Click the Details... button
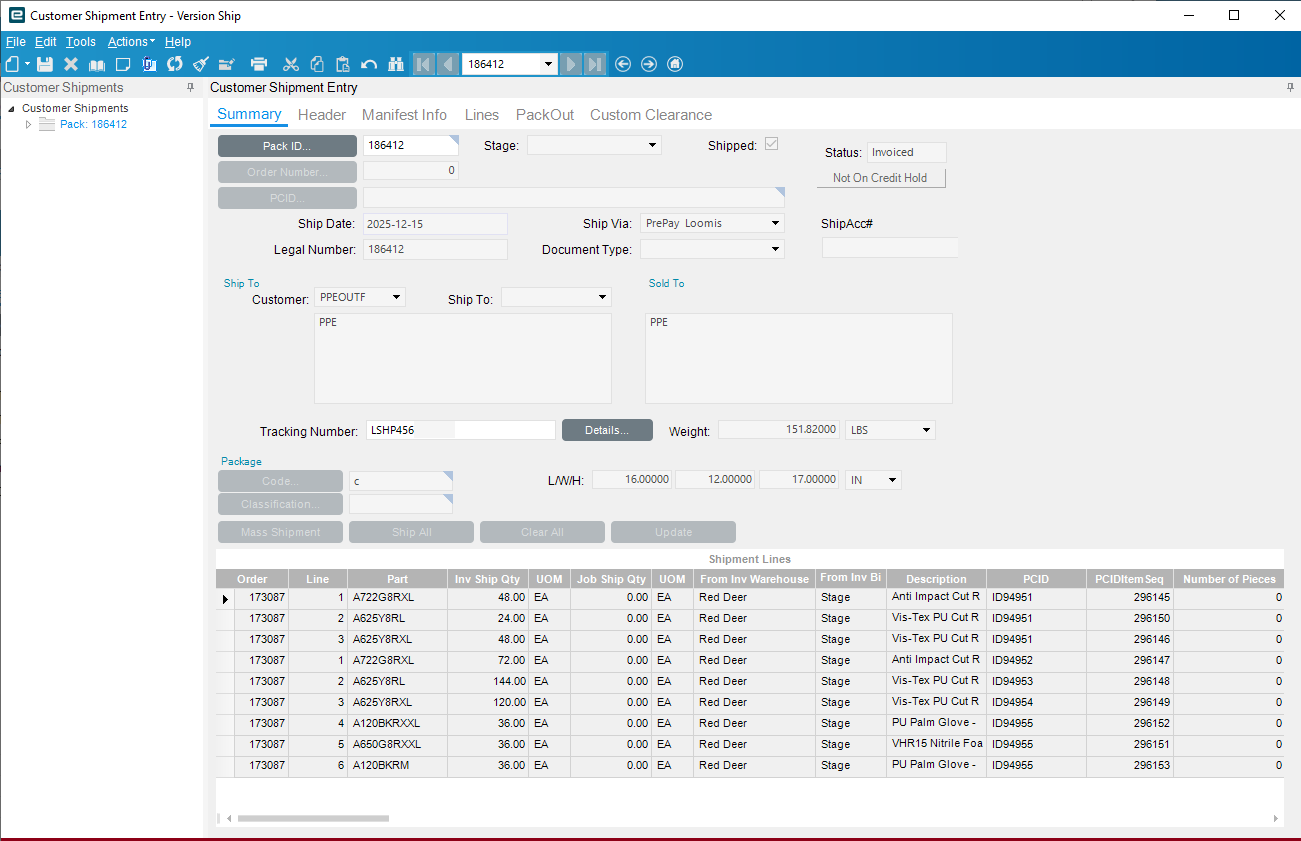 pyautogui.click(x=607, y=430)
